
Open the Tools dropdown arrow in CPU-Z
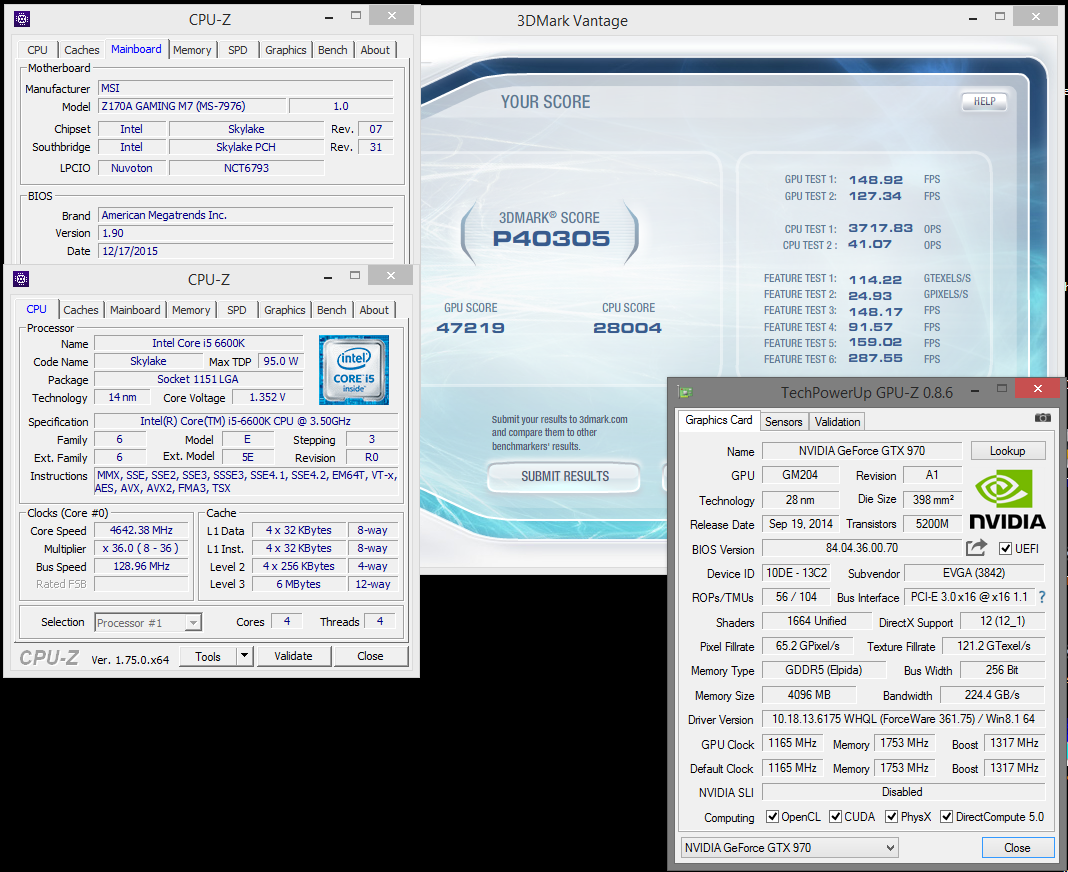[245, 656]
